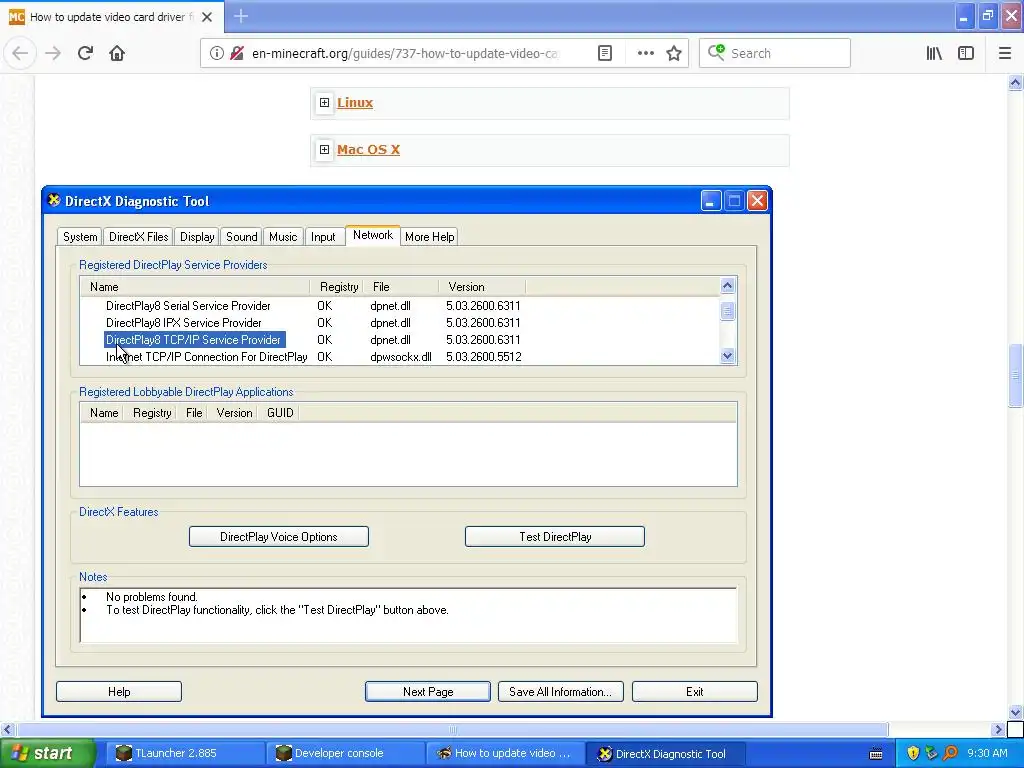Viewport: 1024px width, 768px height.
Task: Reload the current page
Action: [x=85, y=53]
